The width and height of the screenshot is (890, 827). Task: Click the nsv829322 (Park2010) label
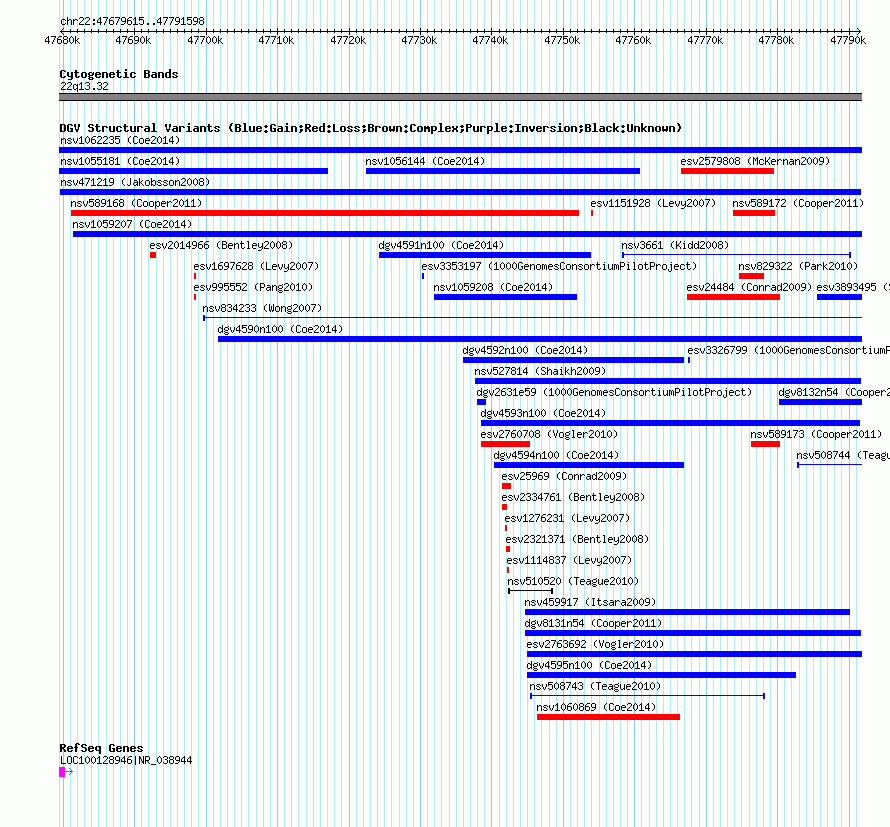point(797,266)
